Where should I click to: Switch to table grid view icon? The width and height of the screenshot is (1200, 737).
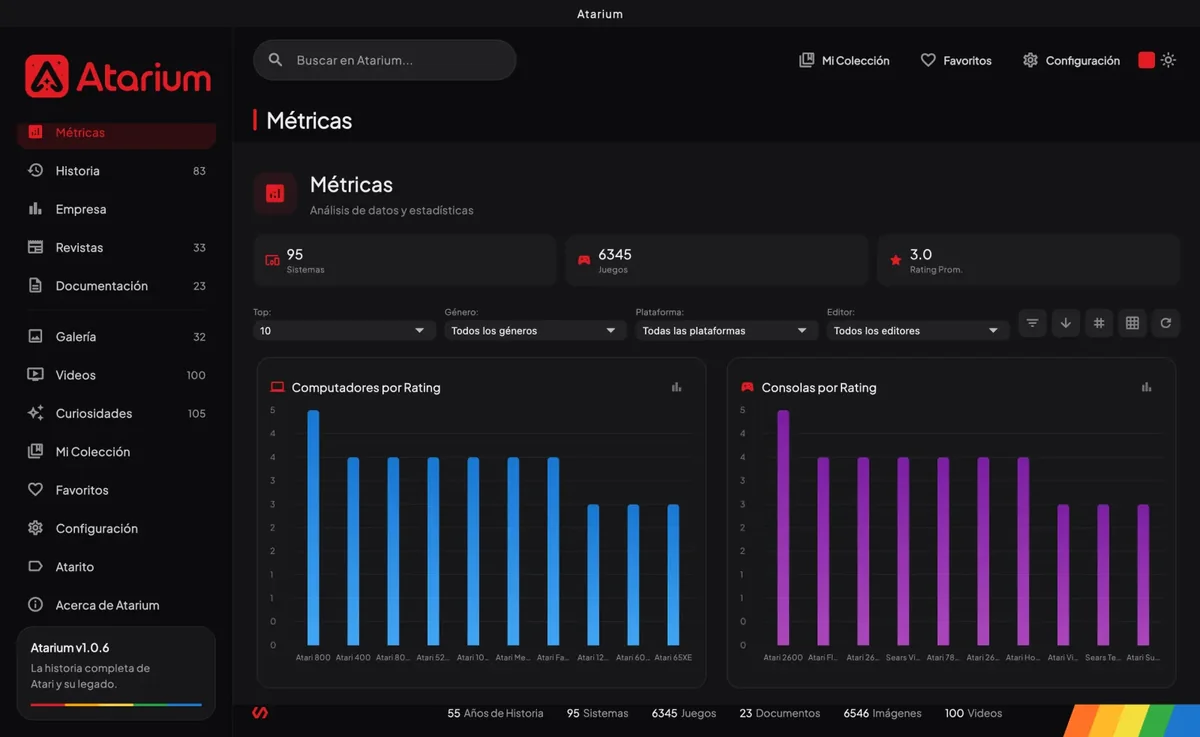(x=1132, y=323)
